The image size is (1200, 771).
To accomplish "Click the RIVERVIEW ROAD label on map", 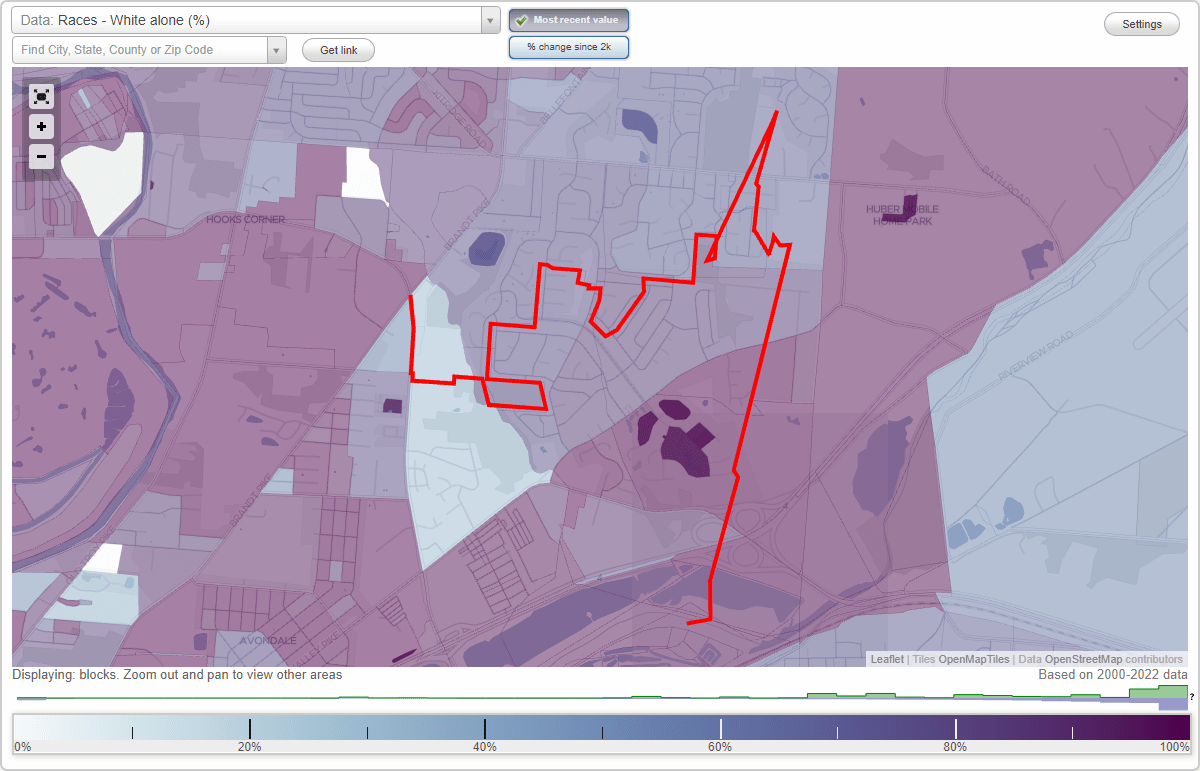I will click(1035, 355).
